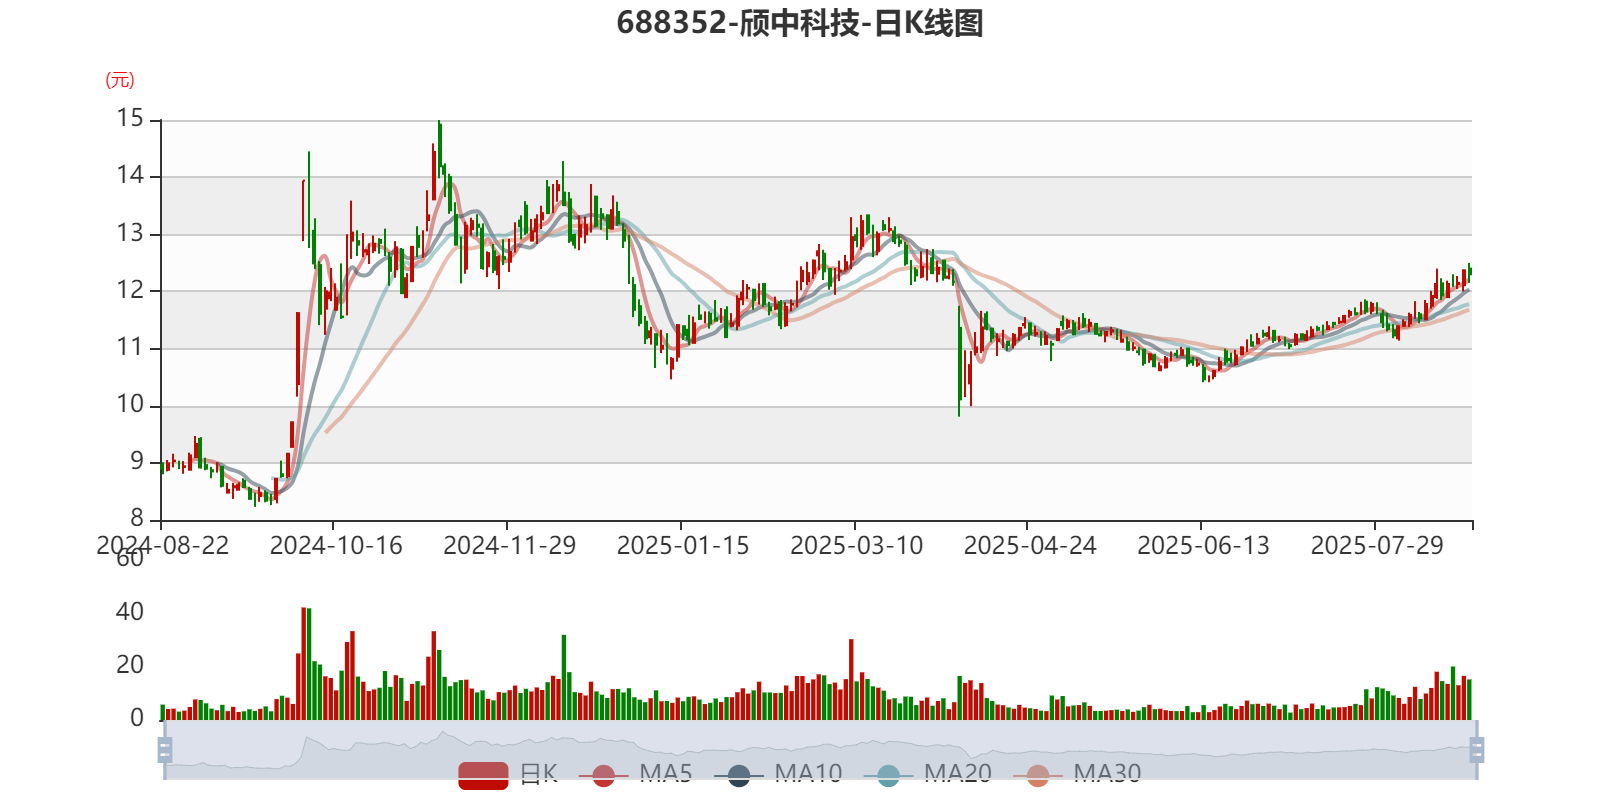Click the left handle of the zoom slider
Screen dimensions: 1600x800
[x=165, y=749]
